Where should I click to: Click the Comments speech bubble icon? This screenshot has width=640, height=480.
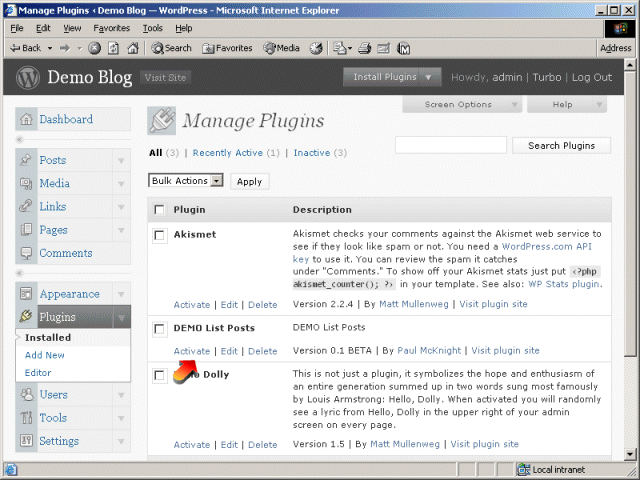click(26, 253)
